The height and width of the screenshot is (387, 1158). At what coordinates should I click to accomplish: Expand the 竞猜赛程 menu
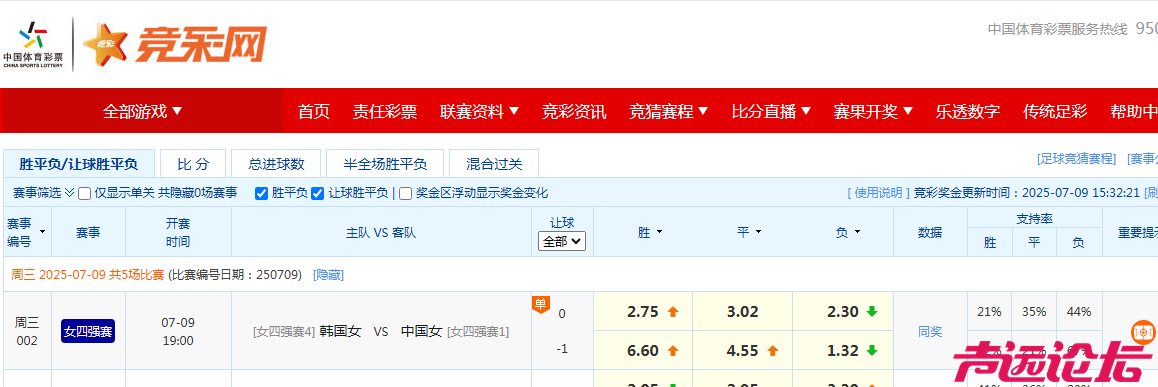pos(668,112)
